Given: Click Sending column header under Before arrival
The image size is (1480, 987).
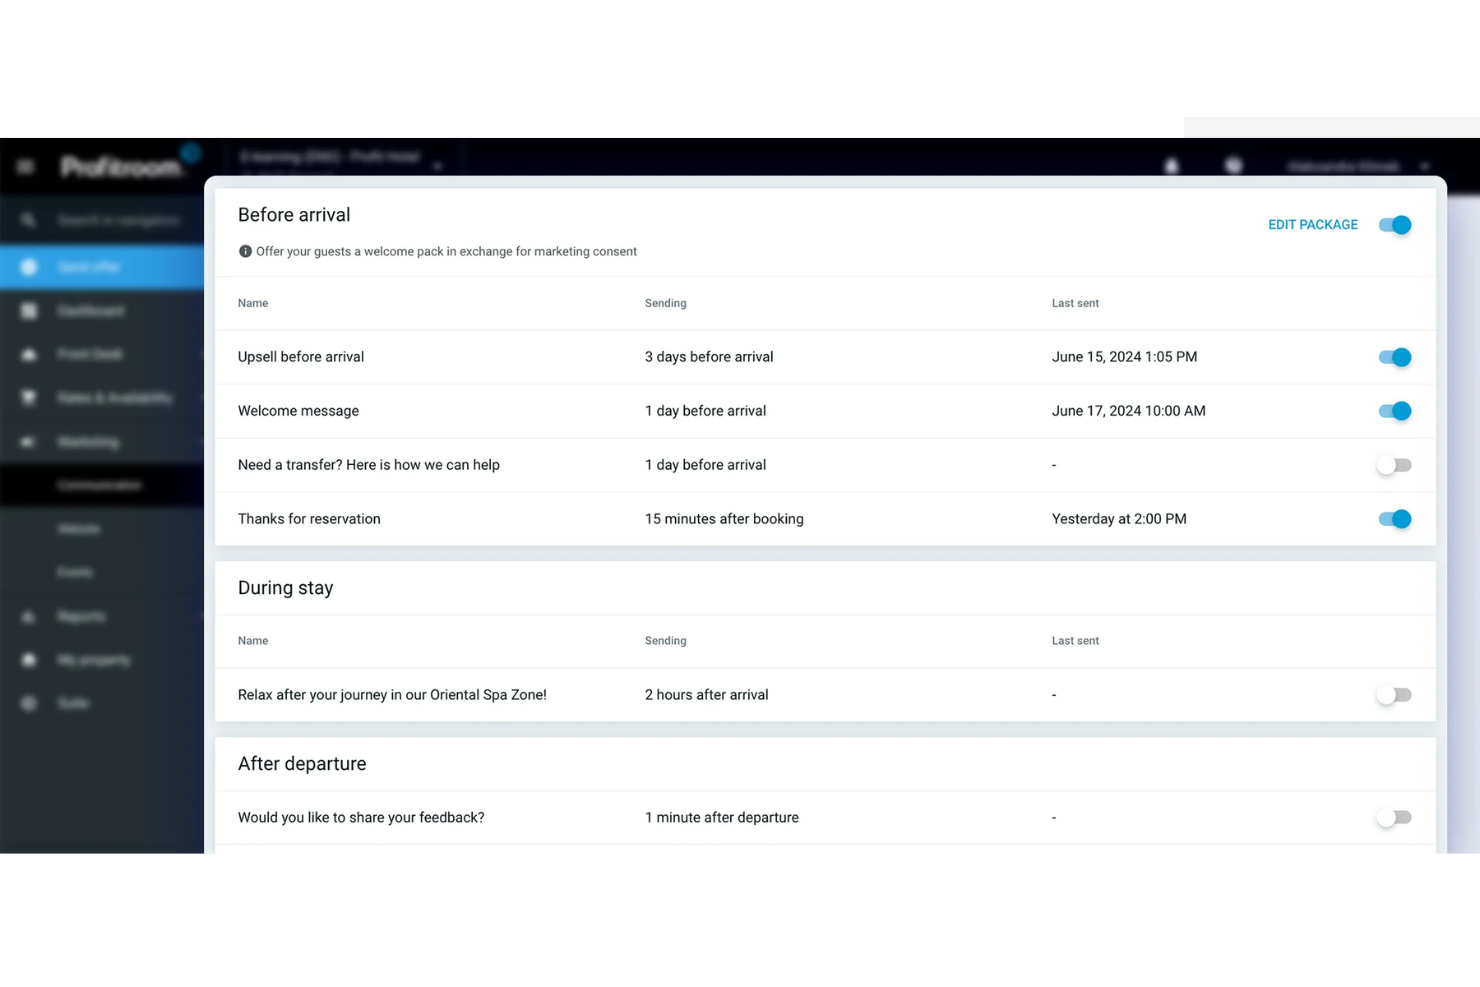Looking at the screenshot, I should click(x=665, y=303).
